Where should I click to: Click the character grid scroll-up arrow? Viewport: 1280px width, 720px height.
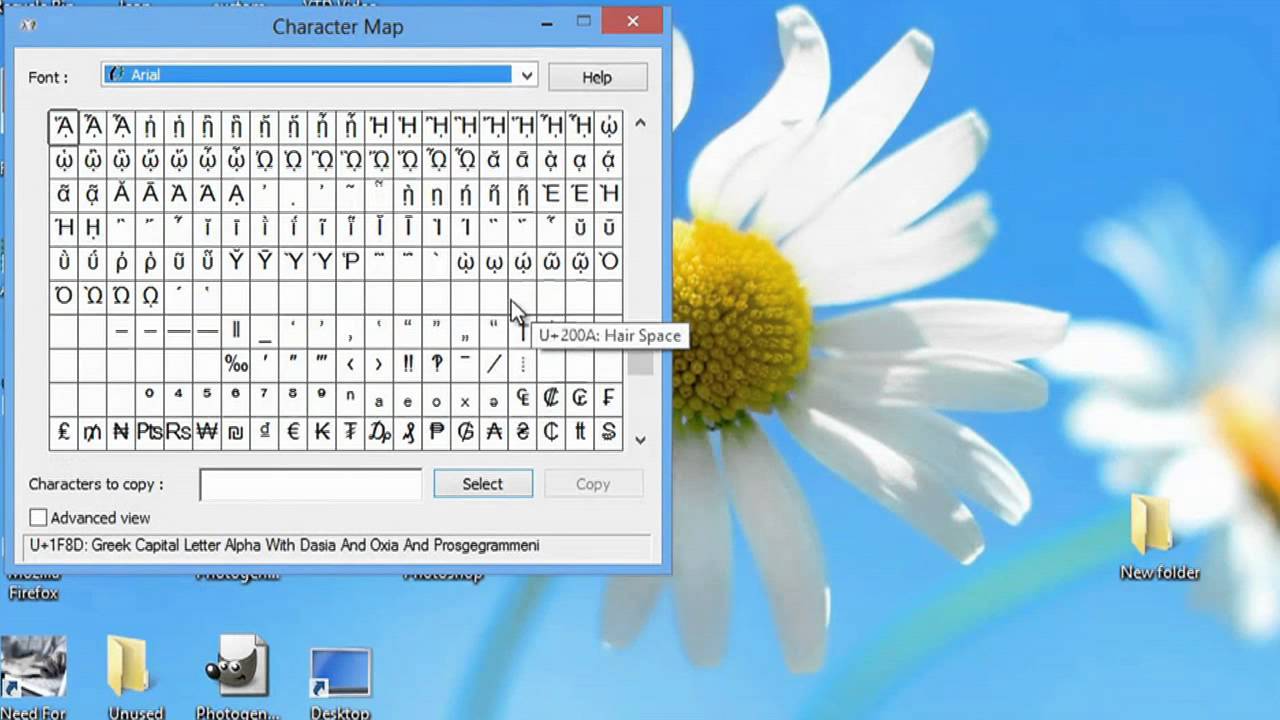640,123
